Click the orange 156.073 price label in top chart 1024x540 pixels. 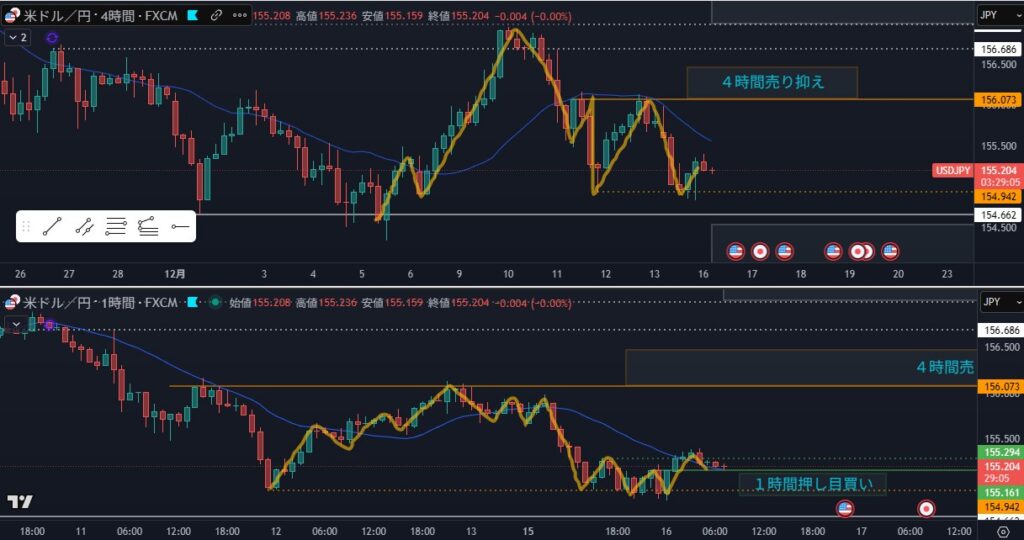(998, 100)
